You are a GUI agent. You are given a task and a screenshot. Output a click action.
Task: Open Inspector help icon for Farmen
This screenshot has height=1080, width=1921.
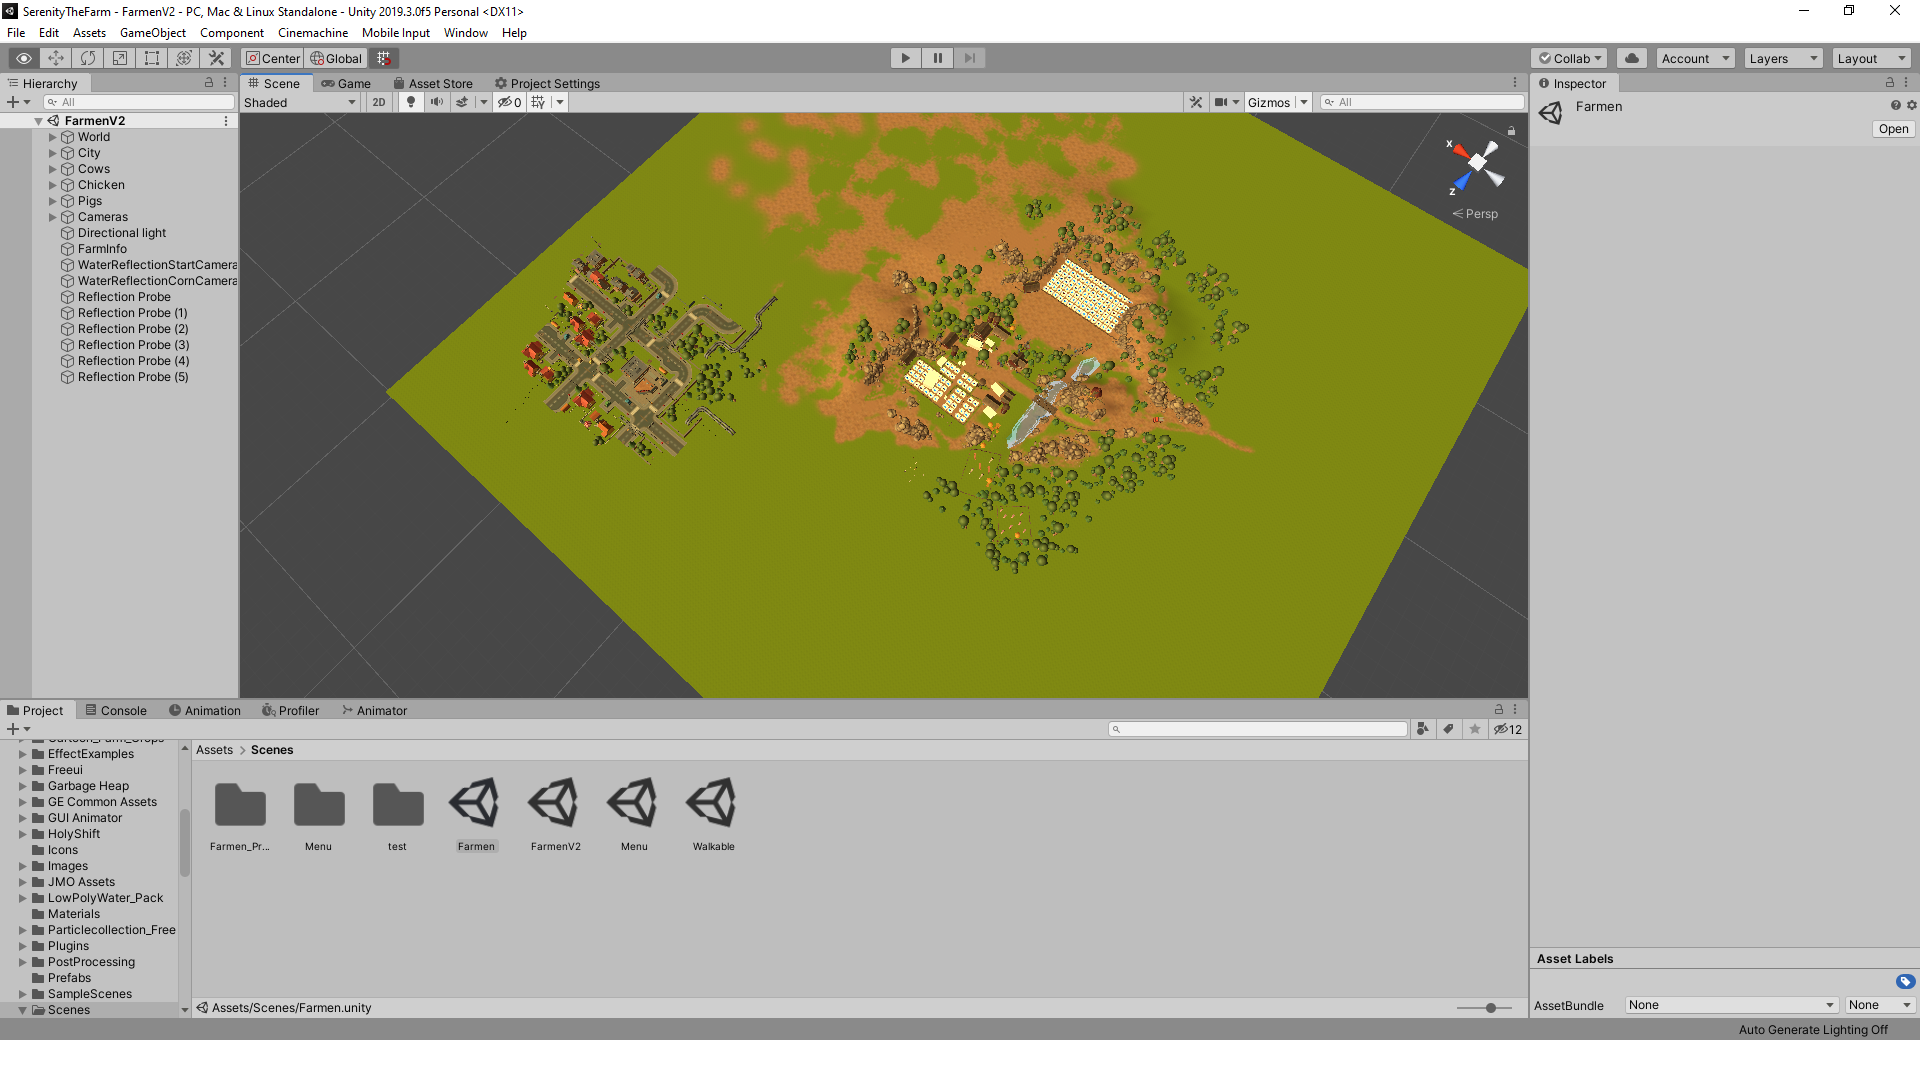coord(1895,105)
